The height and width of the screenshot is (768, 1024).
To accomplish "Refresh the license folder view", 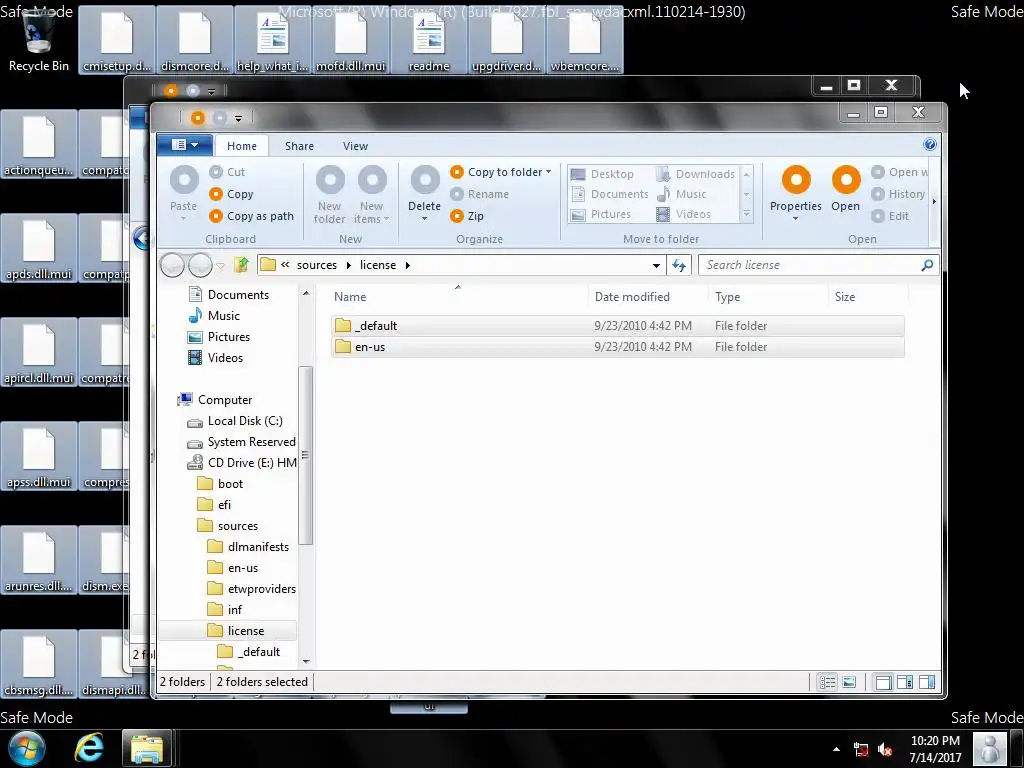I will [x=679, y=265].
